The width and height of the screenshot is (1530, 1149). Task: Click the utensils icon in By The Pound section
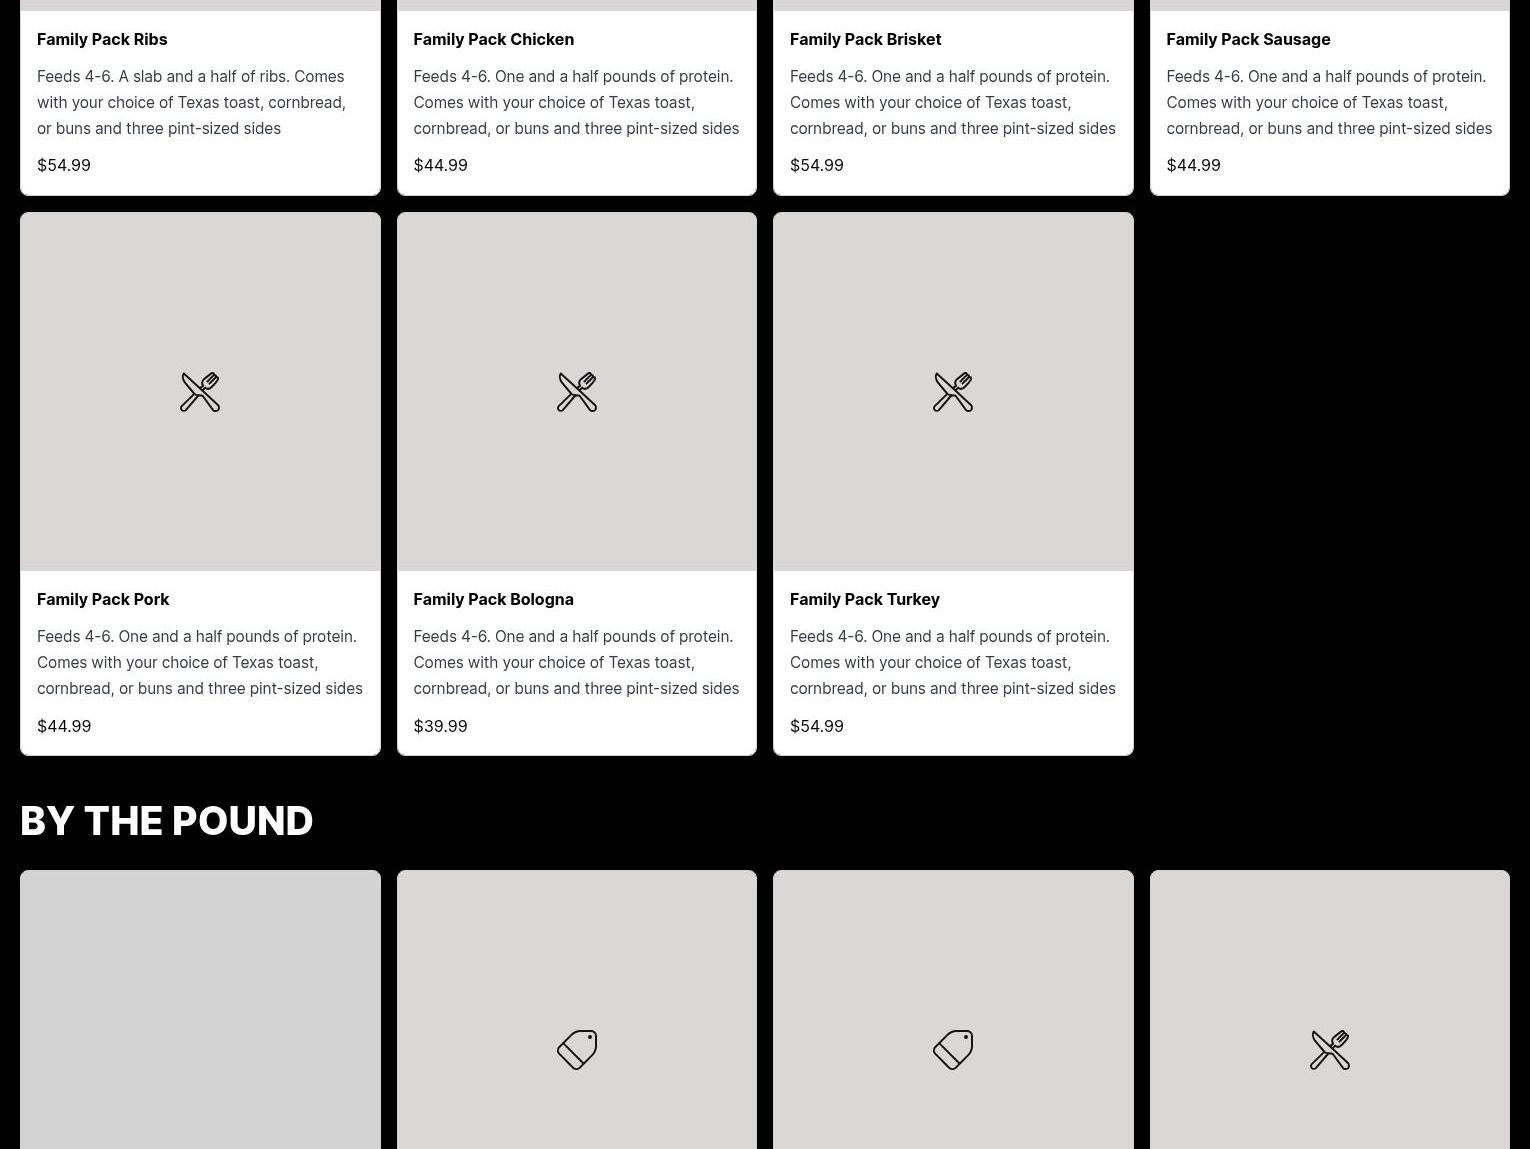[x=1330, y=1050]
